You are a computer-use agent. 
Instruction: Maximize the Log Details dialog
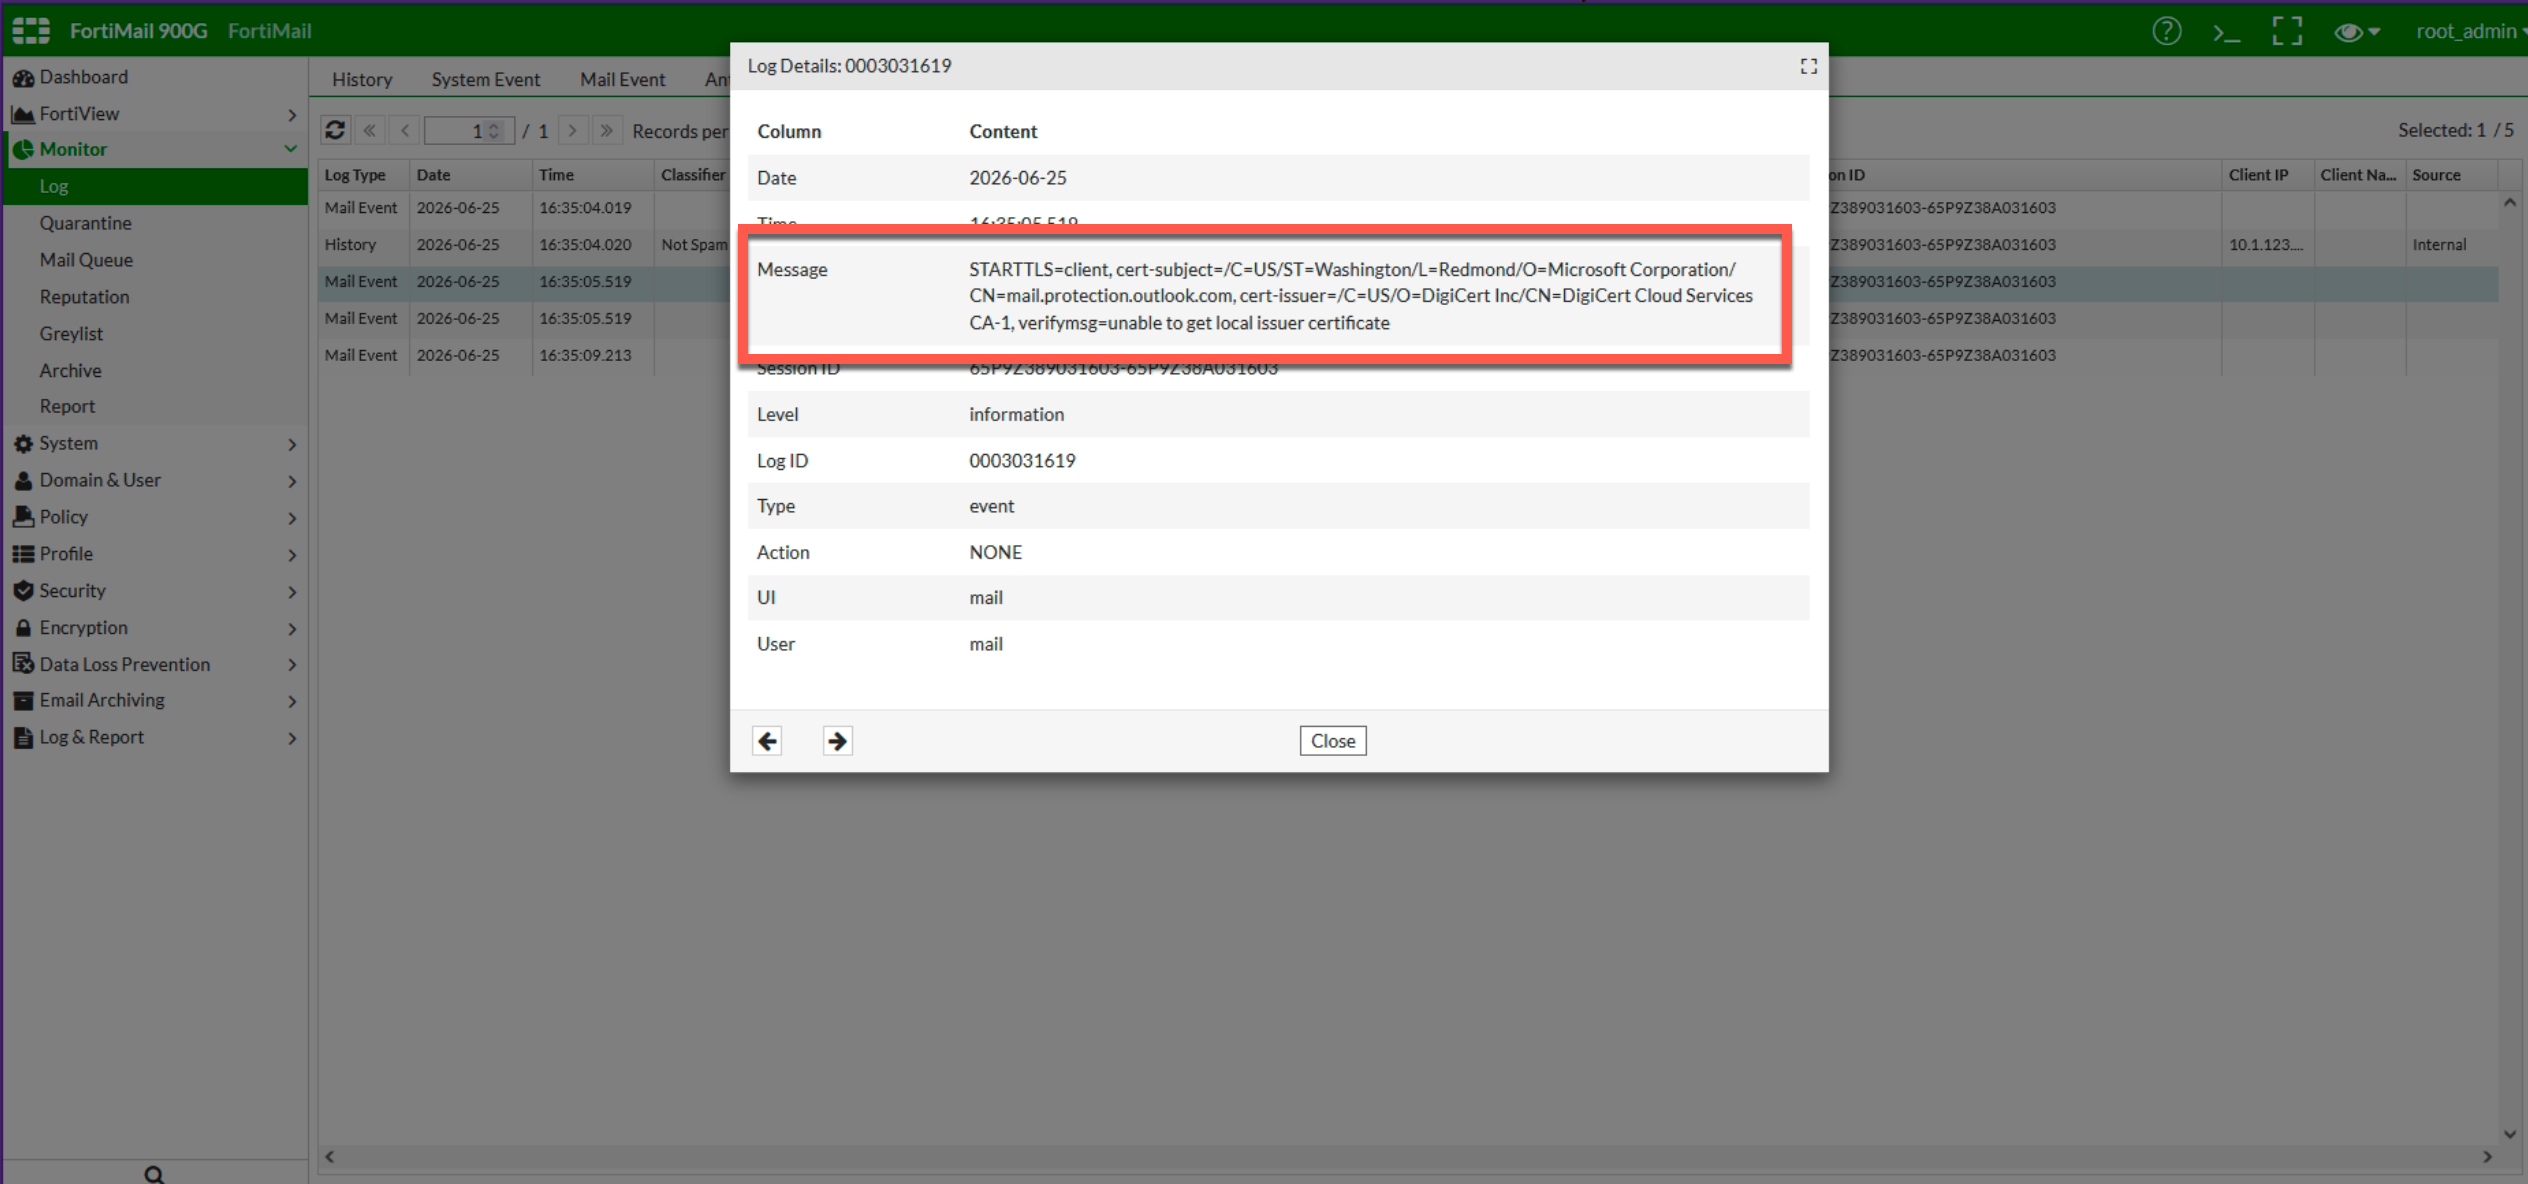pyautogui.click(x=1808, y=66)
